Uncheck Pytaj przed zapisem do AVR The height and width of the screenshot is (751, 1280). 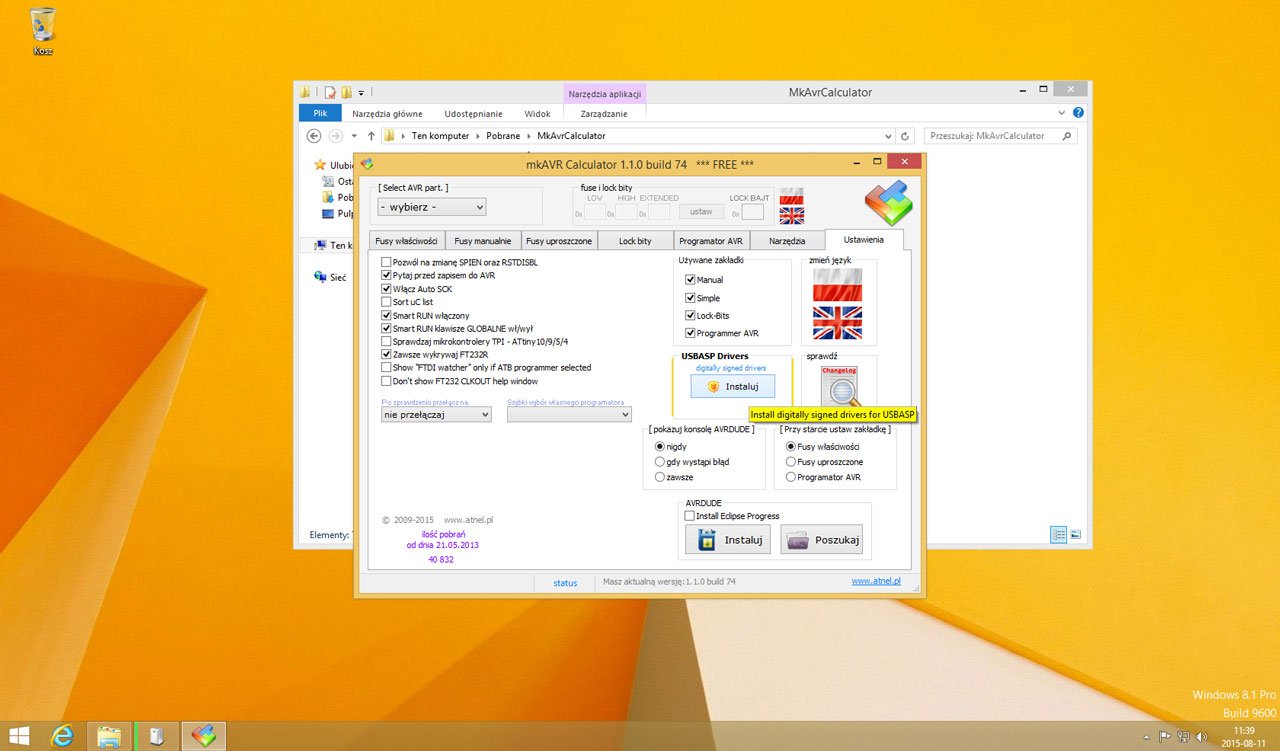(x=386, y=275)
